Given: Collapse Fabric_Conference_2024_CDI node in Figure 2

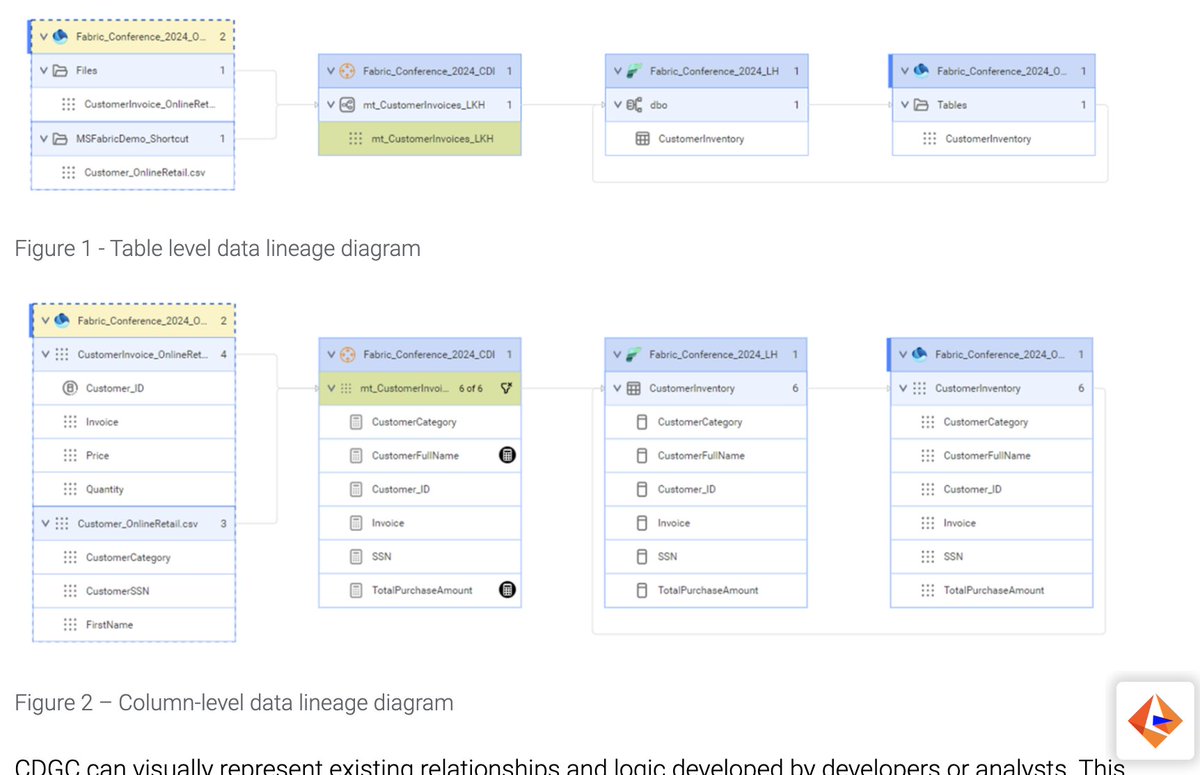Looking at the screenshot, I should [331, 354].
